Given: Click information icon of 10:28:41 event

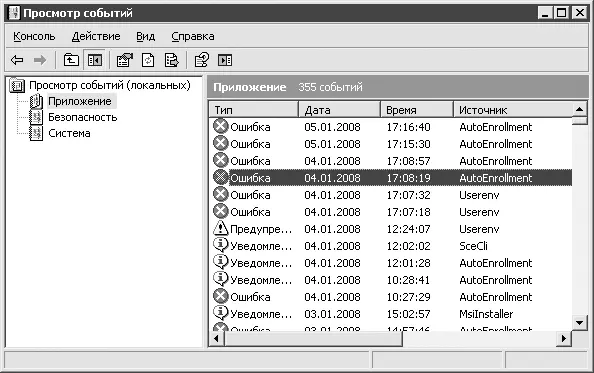Looking at the screenshot, I should point(220,279).
